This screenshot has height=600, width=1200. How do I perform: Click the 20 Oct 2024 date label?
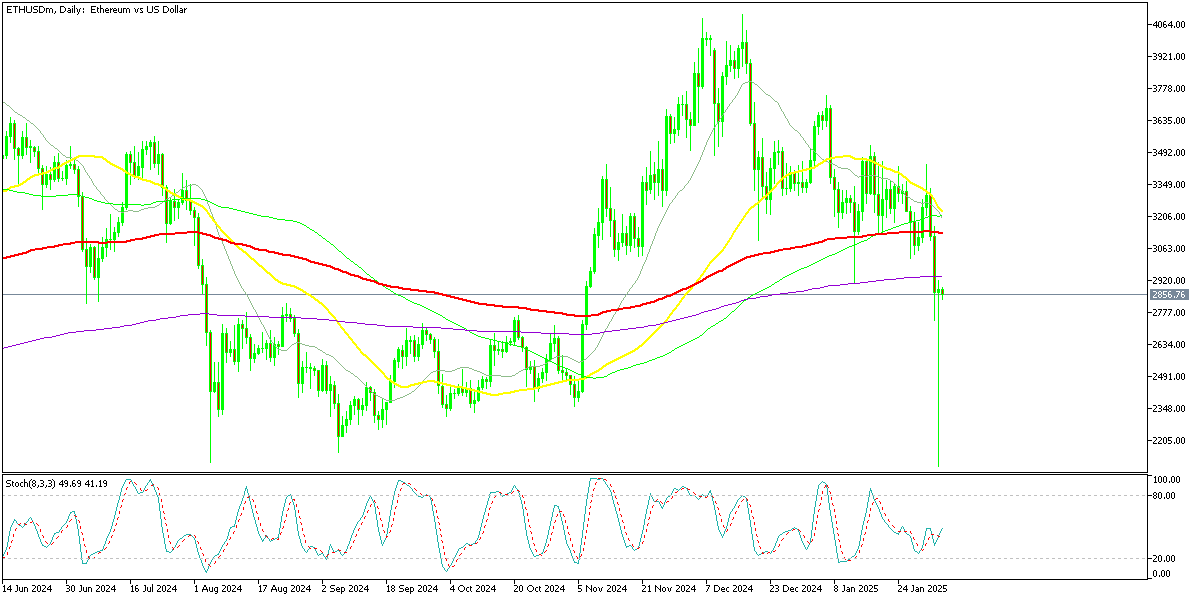click(x=540, y=589)
